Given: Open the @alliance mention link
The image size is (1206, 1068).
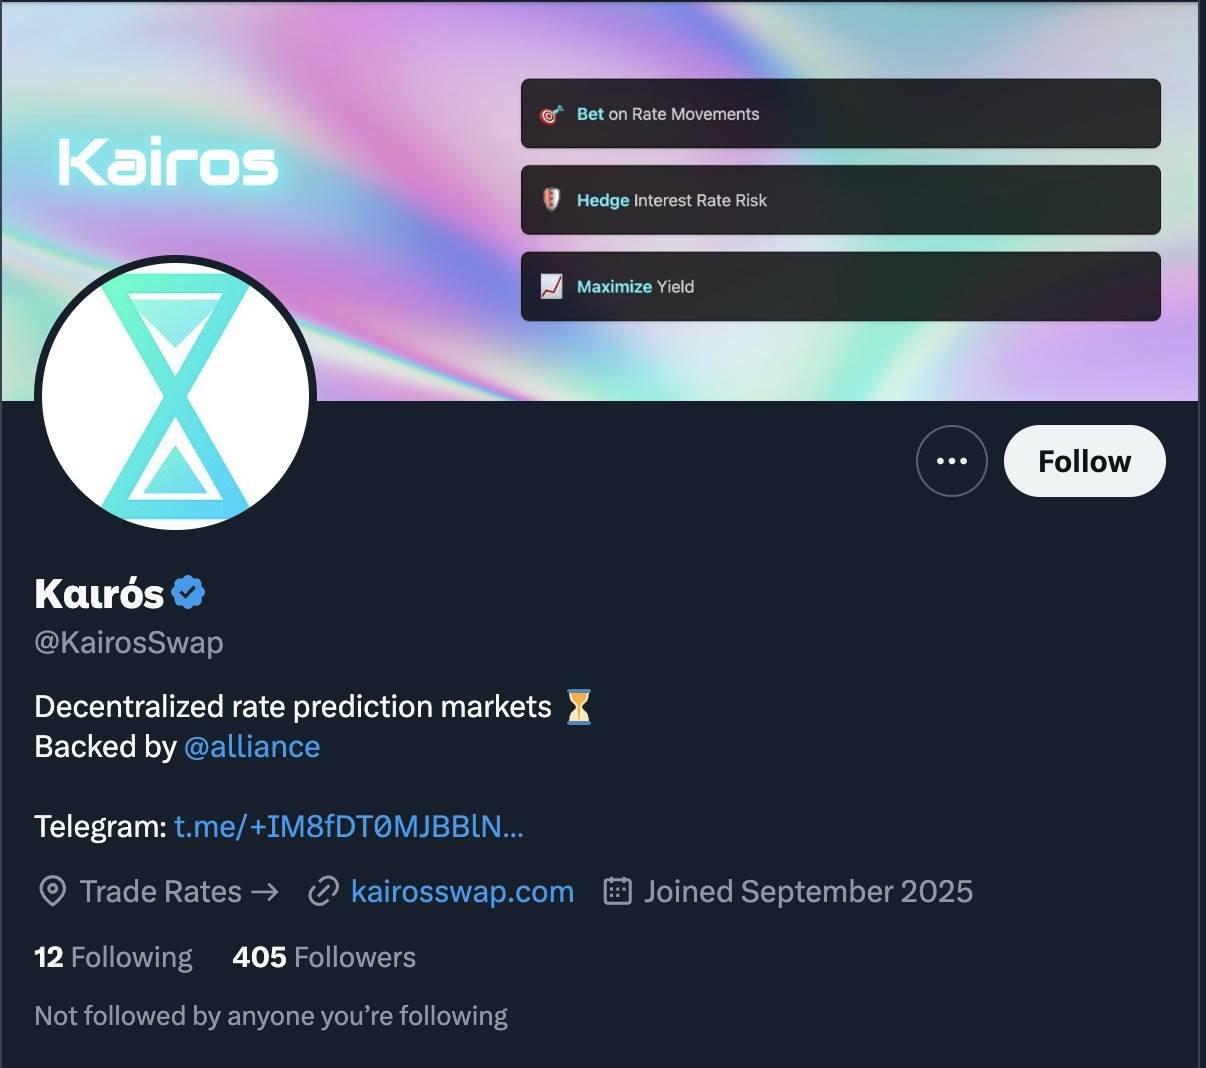Looking at the screenshot, I should (252, 747).
